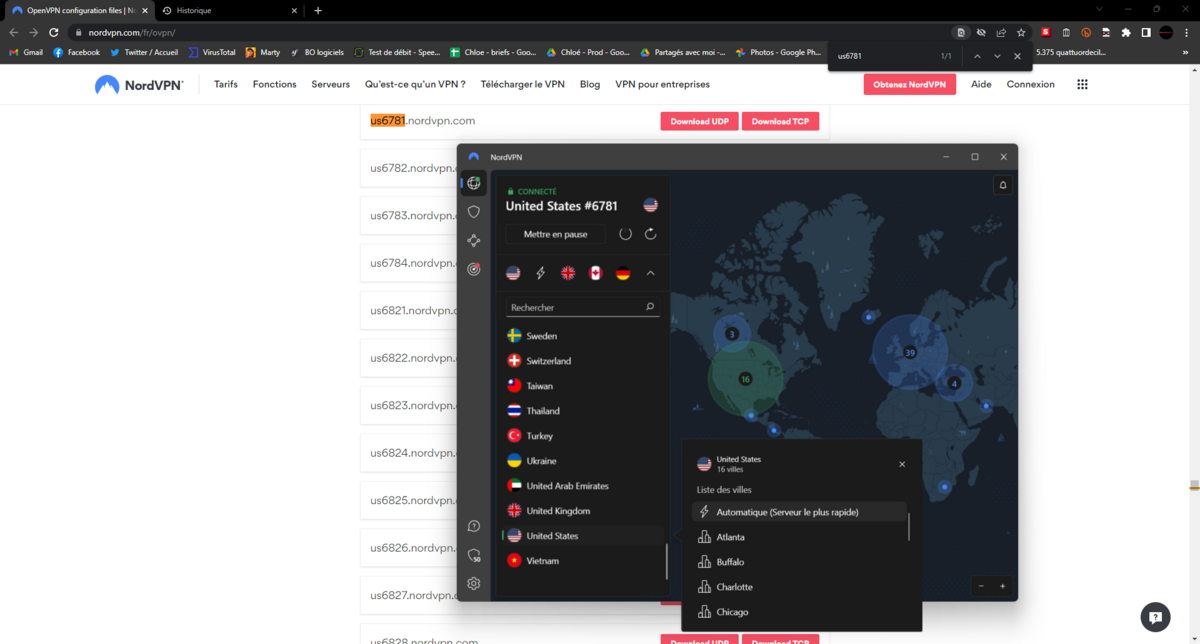Open the Chrome extensions puzzle icon

coord(1126,32)
